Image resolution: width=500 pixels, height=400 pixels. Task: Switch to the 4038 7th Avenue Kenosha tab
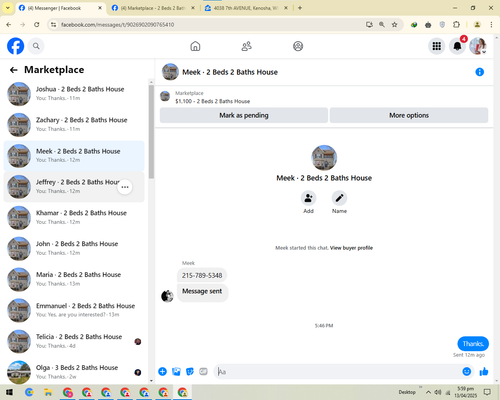(x=246, y=8)
